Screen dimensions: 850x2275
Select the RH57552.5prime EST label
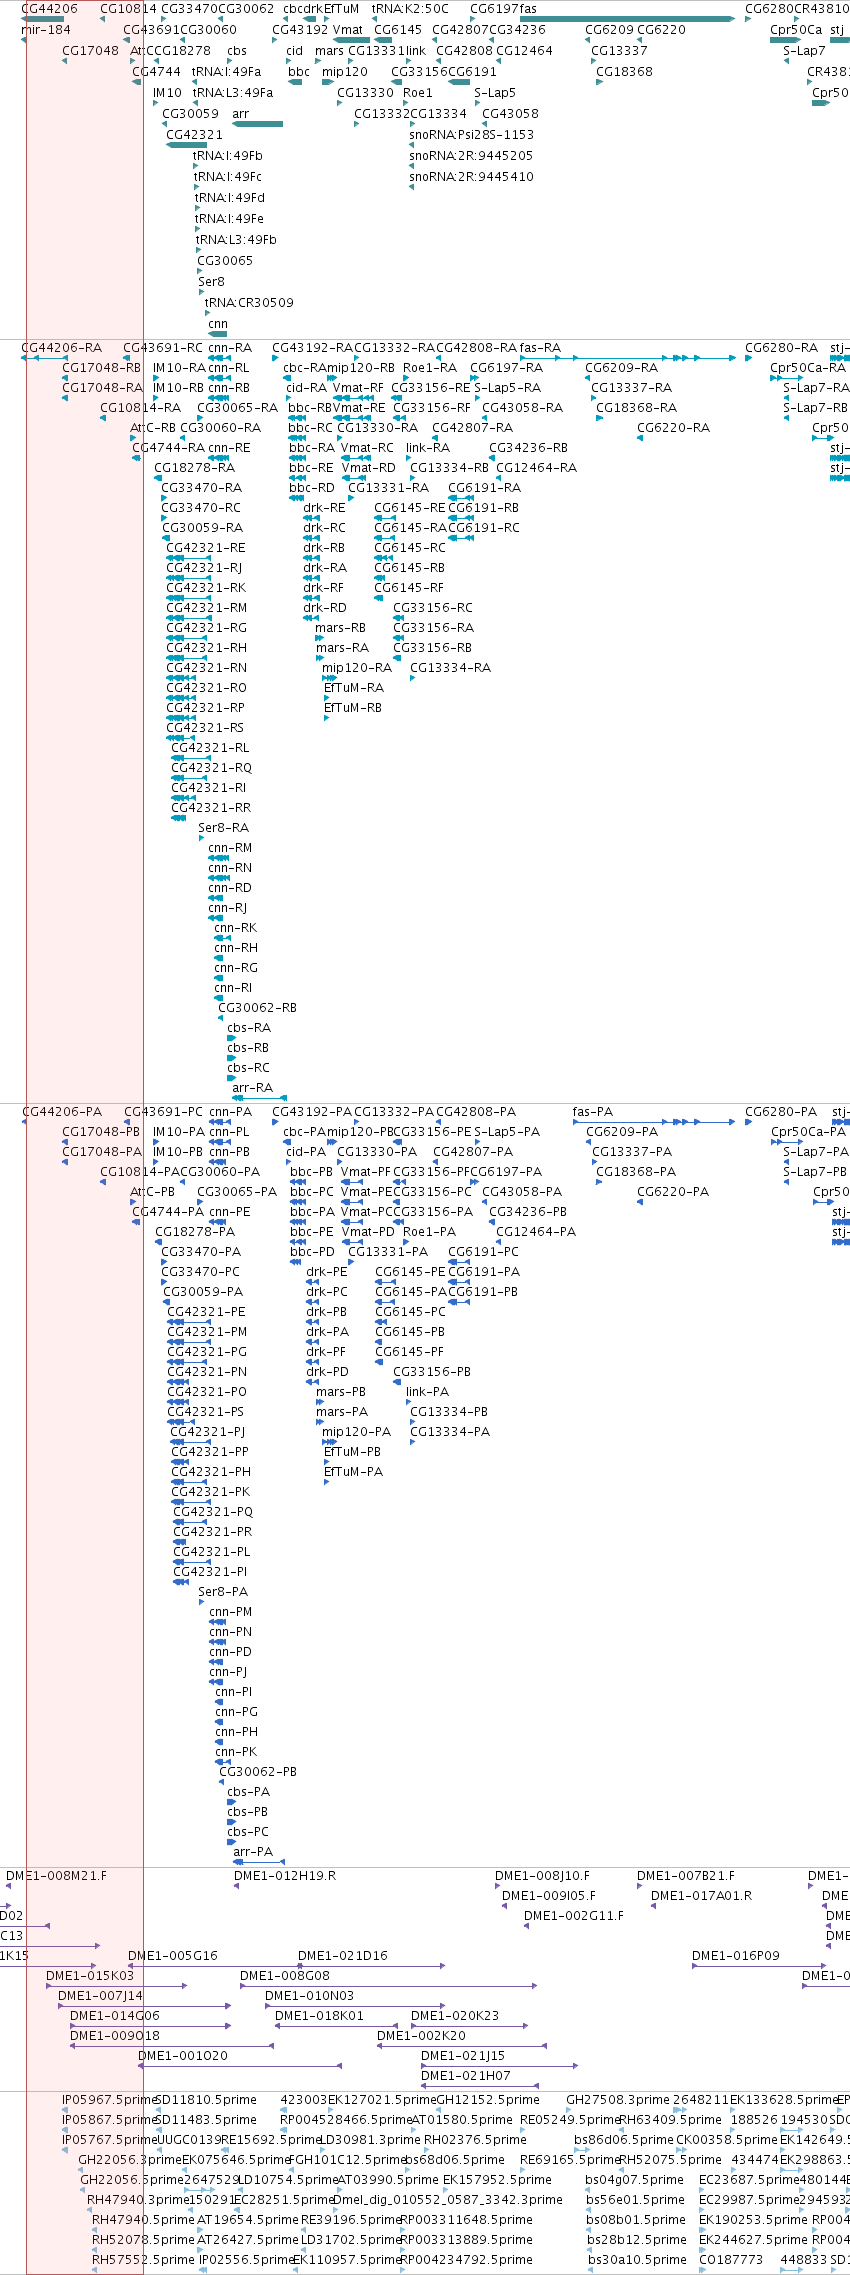144,2260
